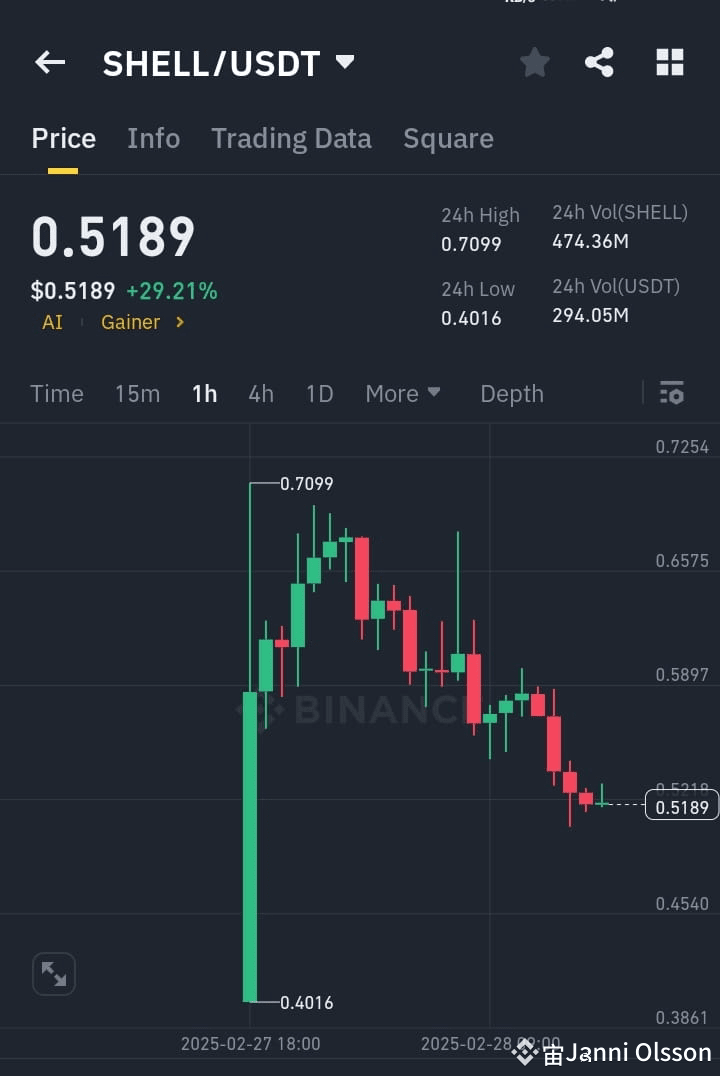Open the markets grid icon top right
This screenshot has height=1076, width=720.
click(x=669, y=62)
